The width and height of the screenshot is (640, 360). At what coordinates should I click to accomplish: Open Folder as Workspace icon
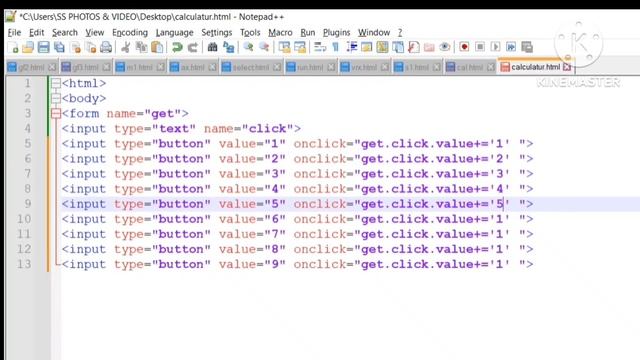(429, 47)
